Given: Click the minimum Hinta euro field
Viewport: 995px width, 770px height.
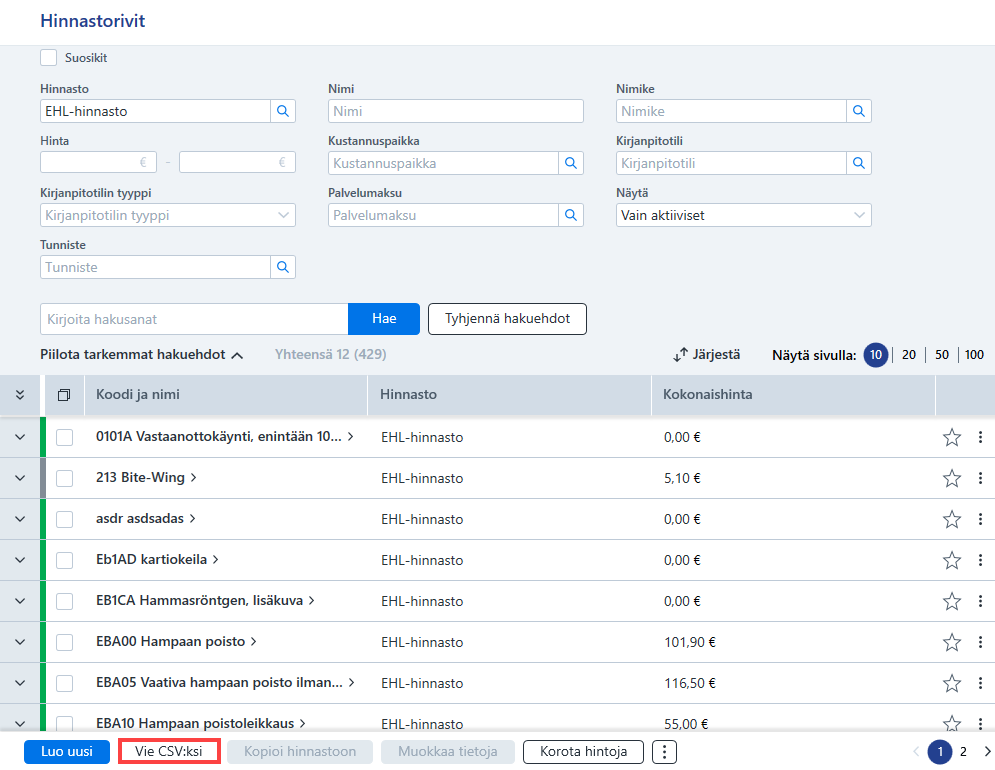Looking at the screenshot, I should point(98,163).
